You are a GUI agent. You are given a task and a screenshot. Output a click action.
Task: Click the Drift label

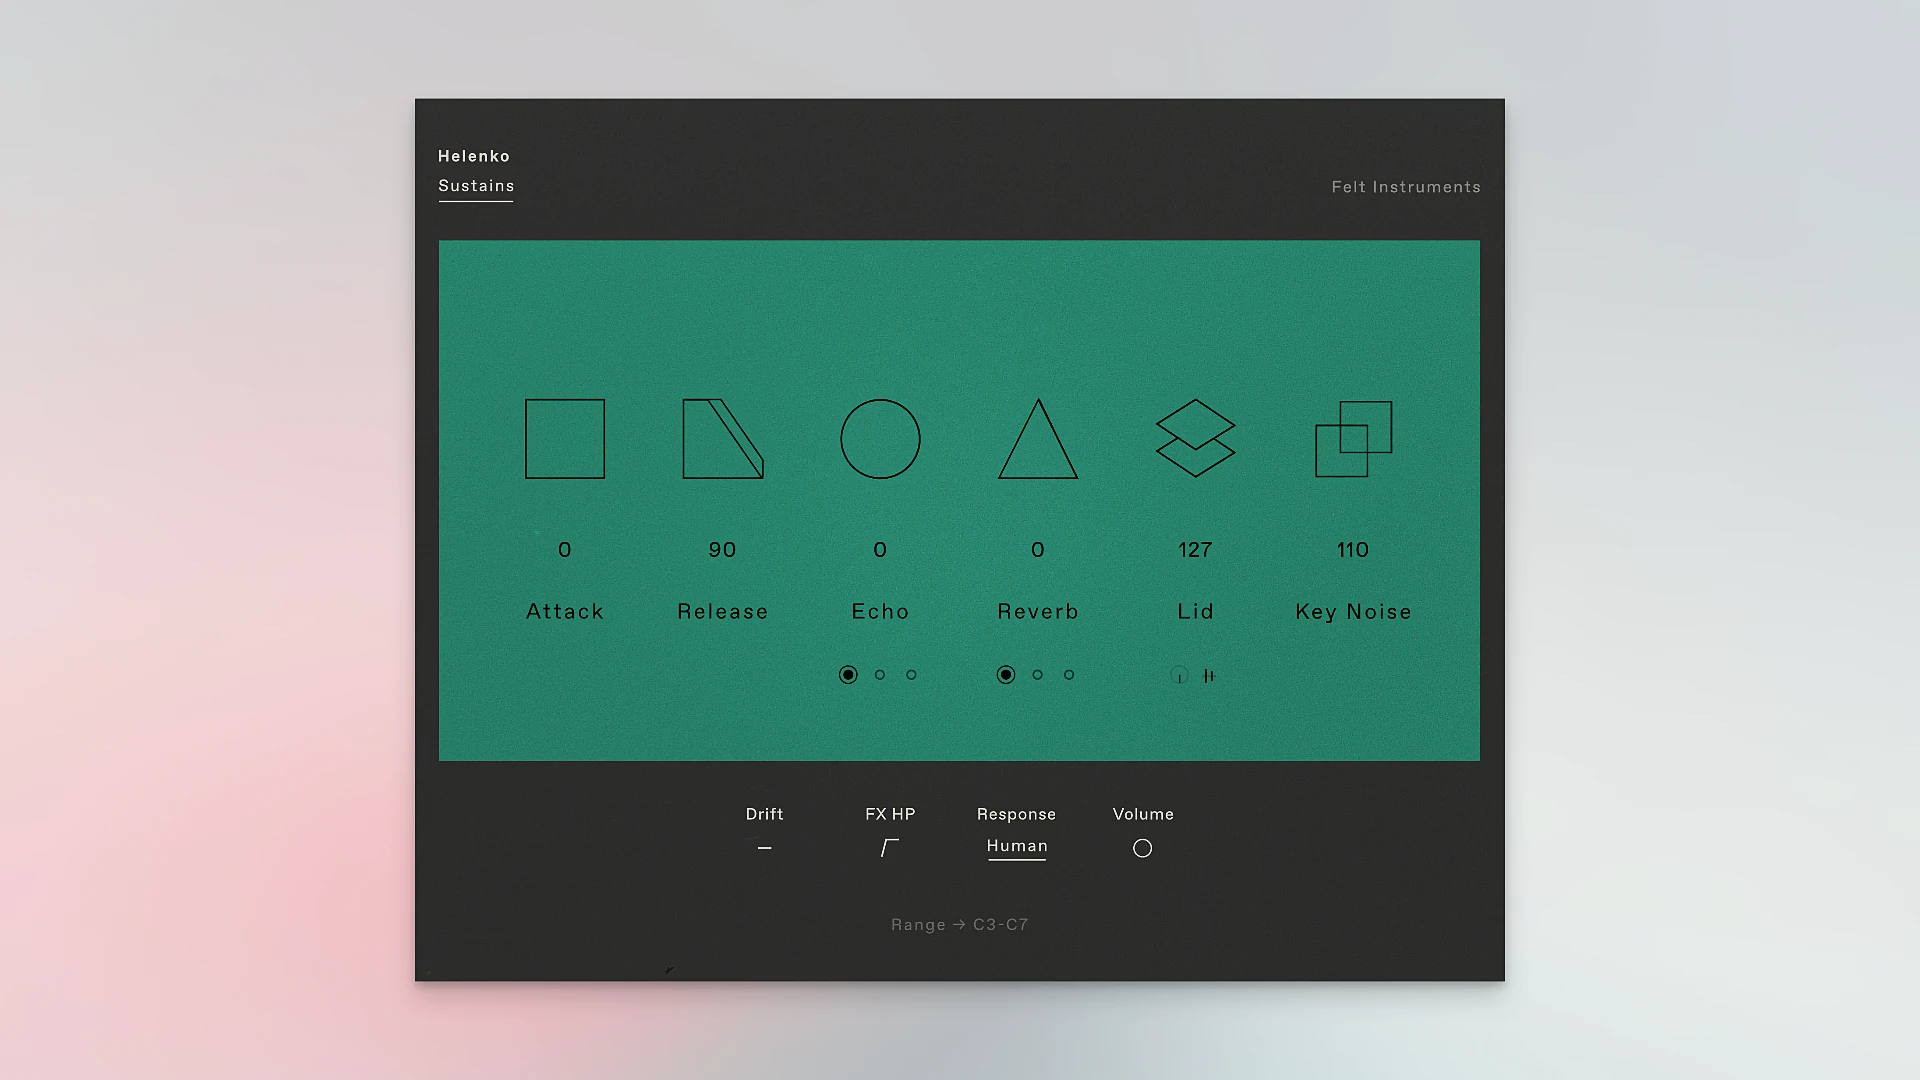[765, 814]
